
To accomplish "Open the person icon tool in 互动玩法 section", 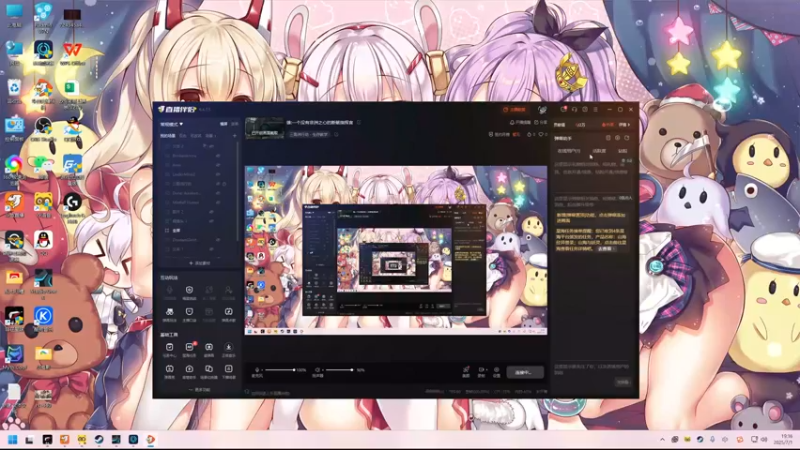I will (x=229, y=290).
